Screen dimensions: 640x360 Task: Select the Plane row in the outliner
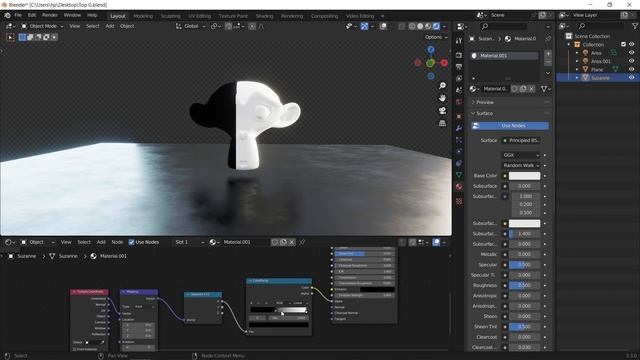597,69
